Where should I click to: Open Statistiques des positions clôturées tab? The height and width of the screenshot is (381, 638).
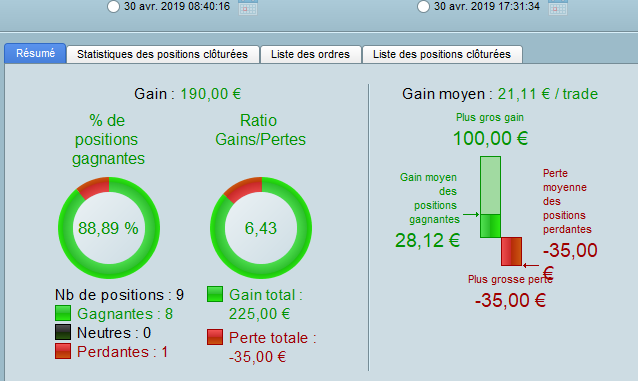[162, 54]
